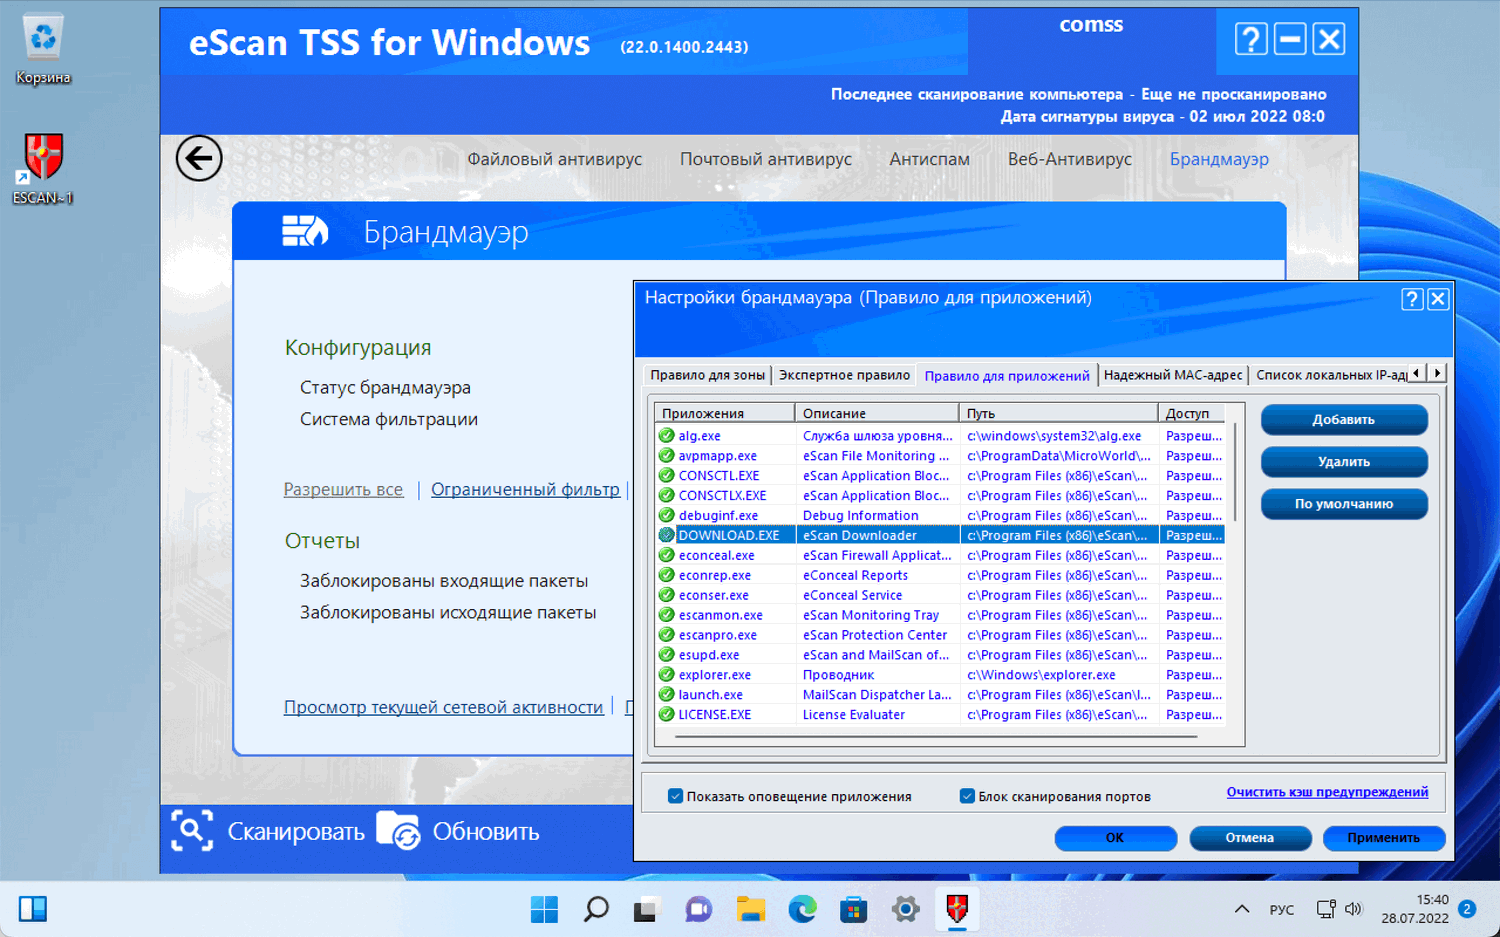Open Брандмауэр section in top navigation
Image resolution: width=1500 pixels, height=937 pixels.
[x=1219, y=159]
